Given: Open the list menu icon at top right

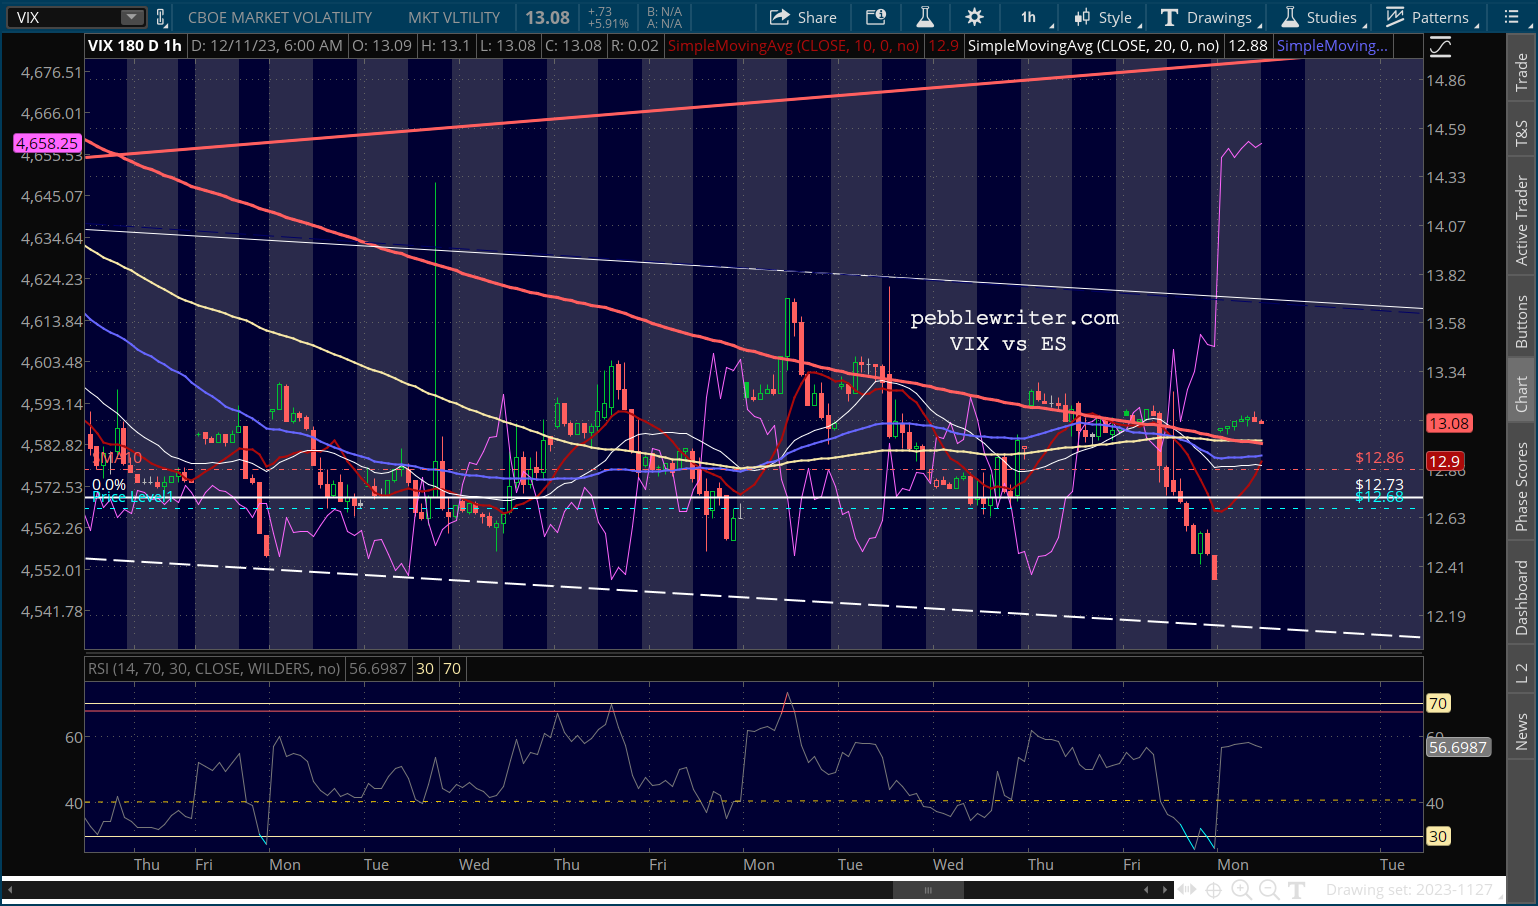Looking at the screenshot, I should [1511, 17].
